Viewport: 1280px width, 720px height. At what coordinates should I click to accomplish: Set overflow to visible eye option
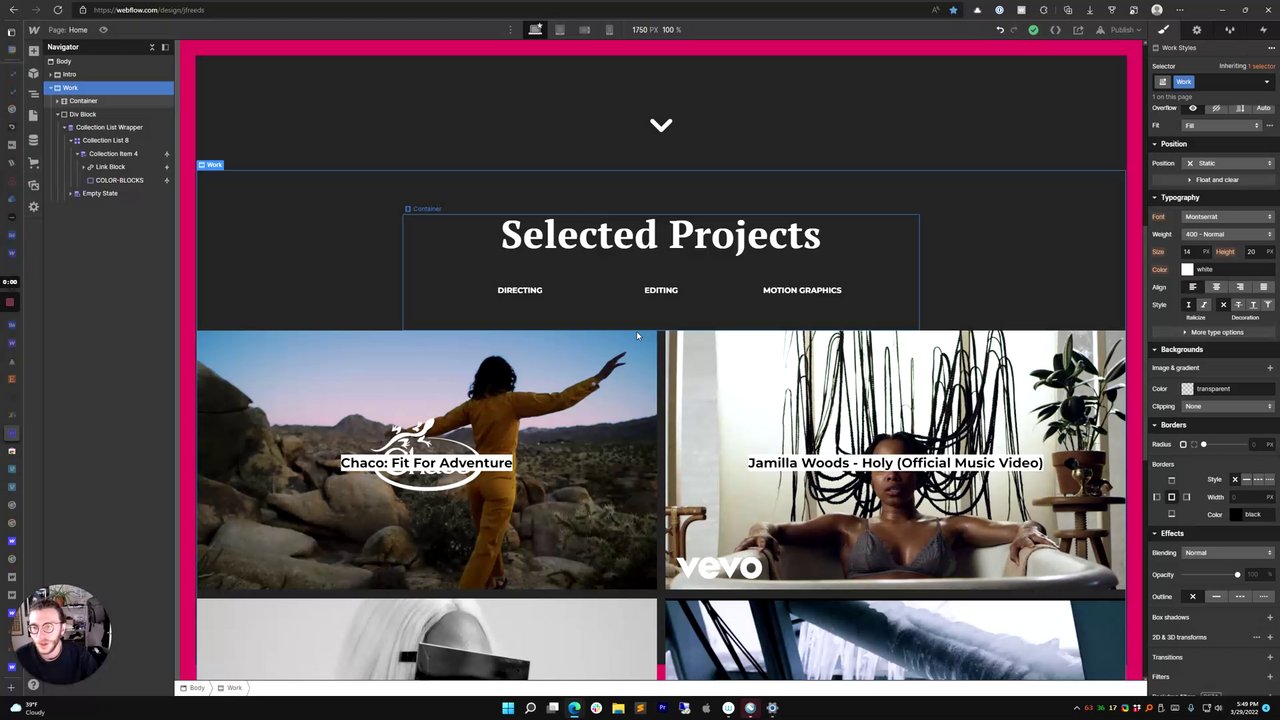1192,108
